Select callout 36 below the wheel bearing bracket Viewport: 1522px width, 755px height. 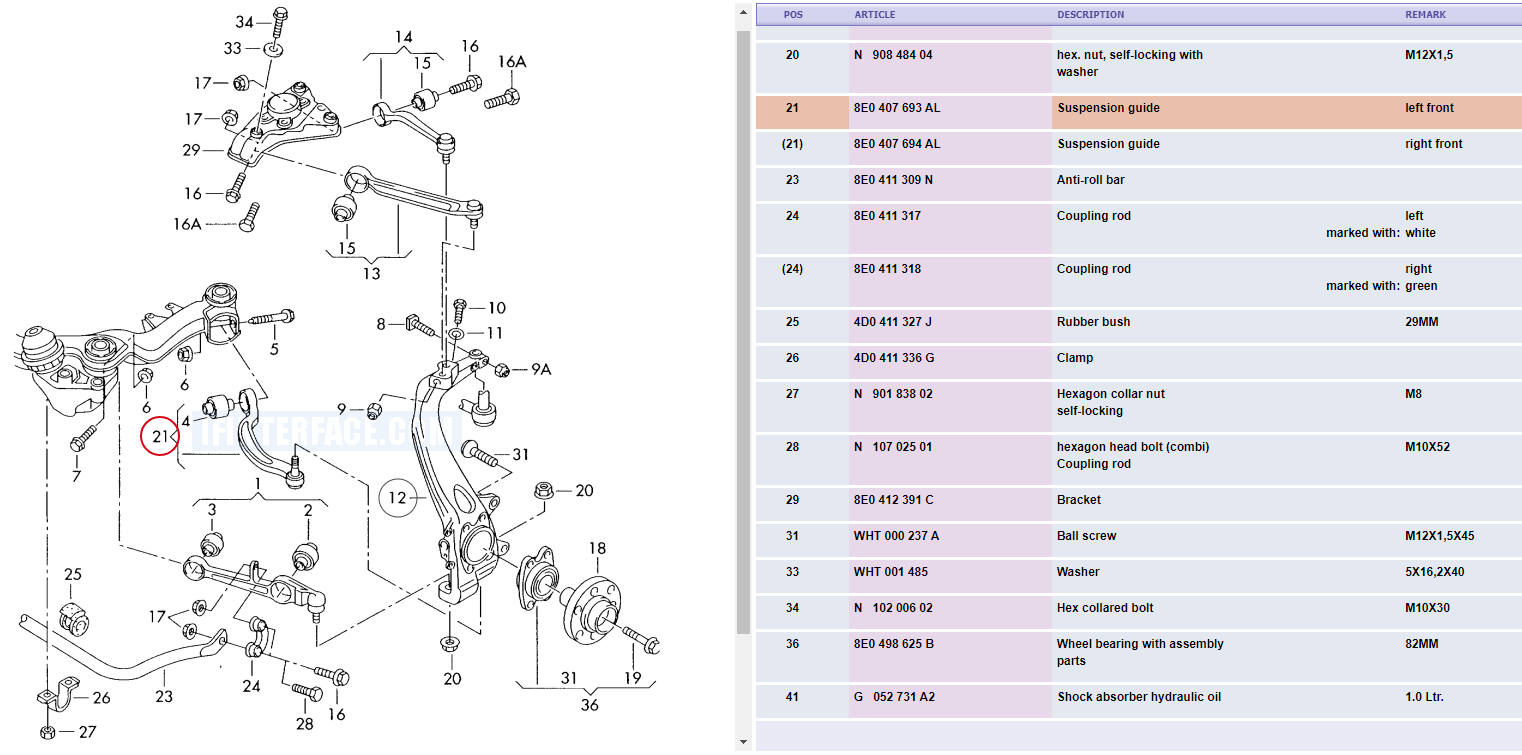tap(589, 705)
